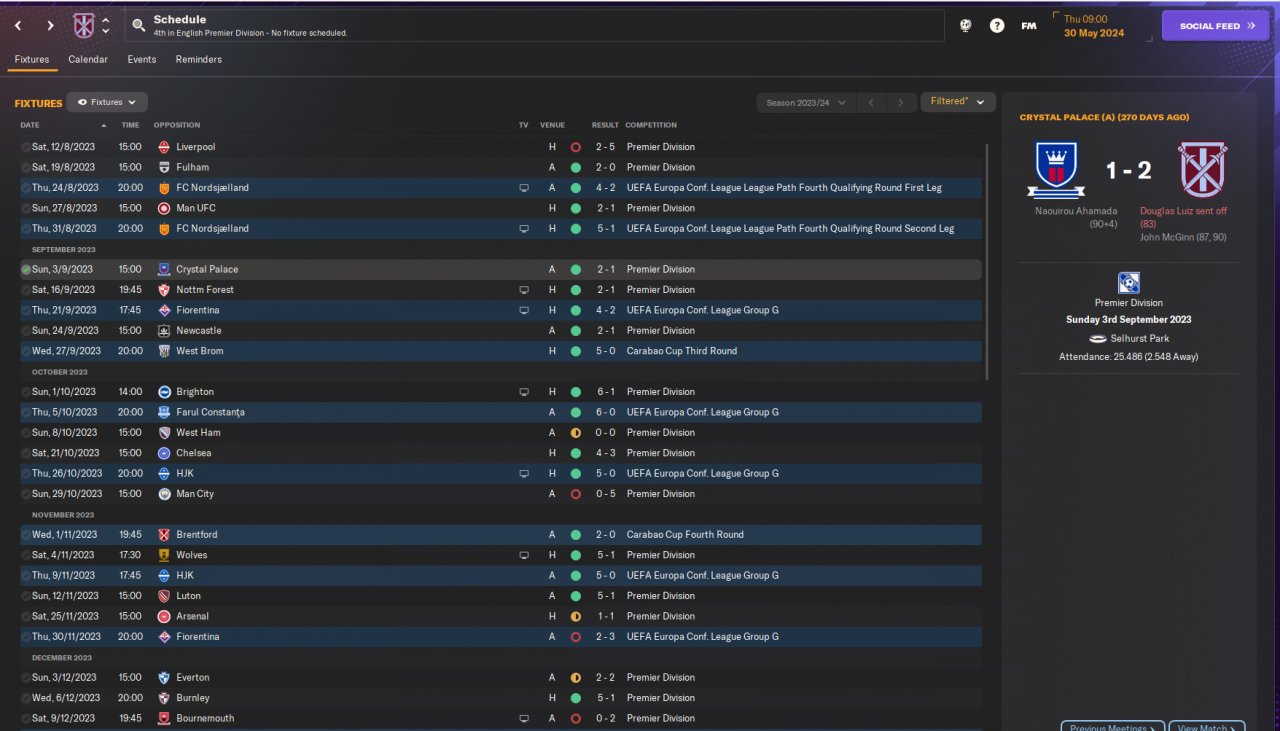Click the large Crystal Palace crest in match panel
The image size is (1280, 731).
tap(1056, 171)
